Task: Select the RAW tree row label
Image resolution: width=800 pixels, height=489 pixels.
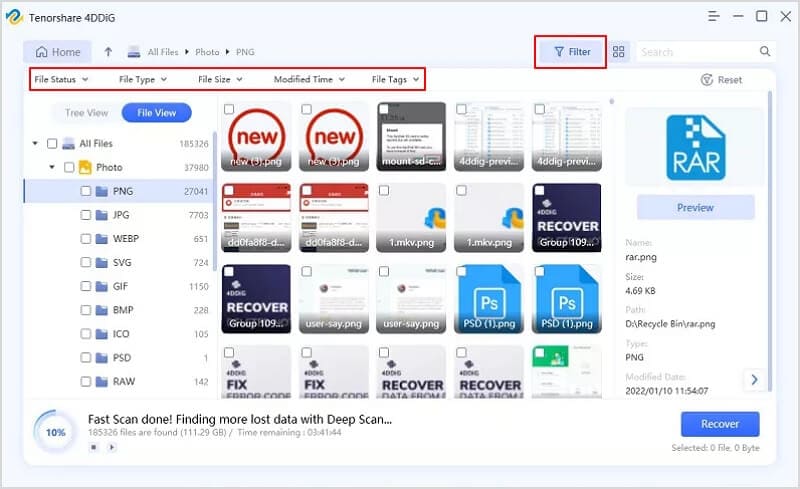Action: pyautogui.click(x=124, y=381)
